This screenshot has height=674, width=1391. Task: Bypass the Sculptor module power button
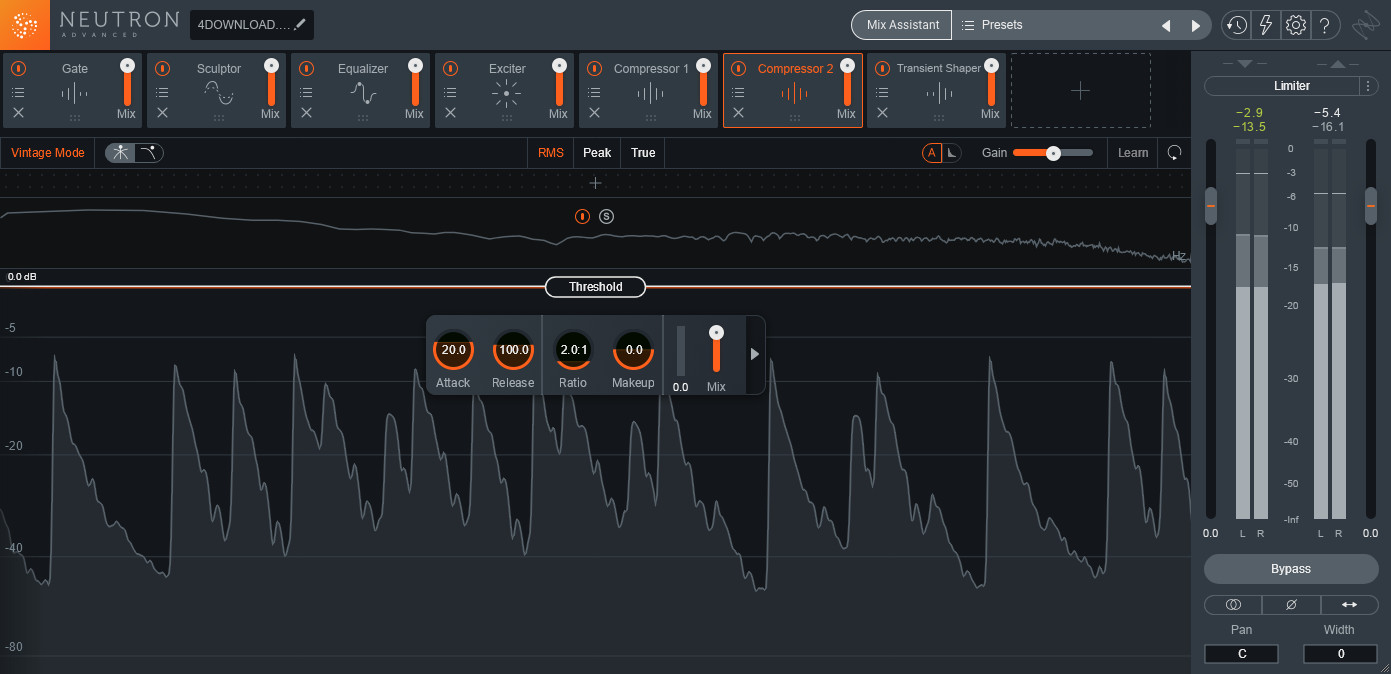pyautogui.click(x=162, y=69)
